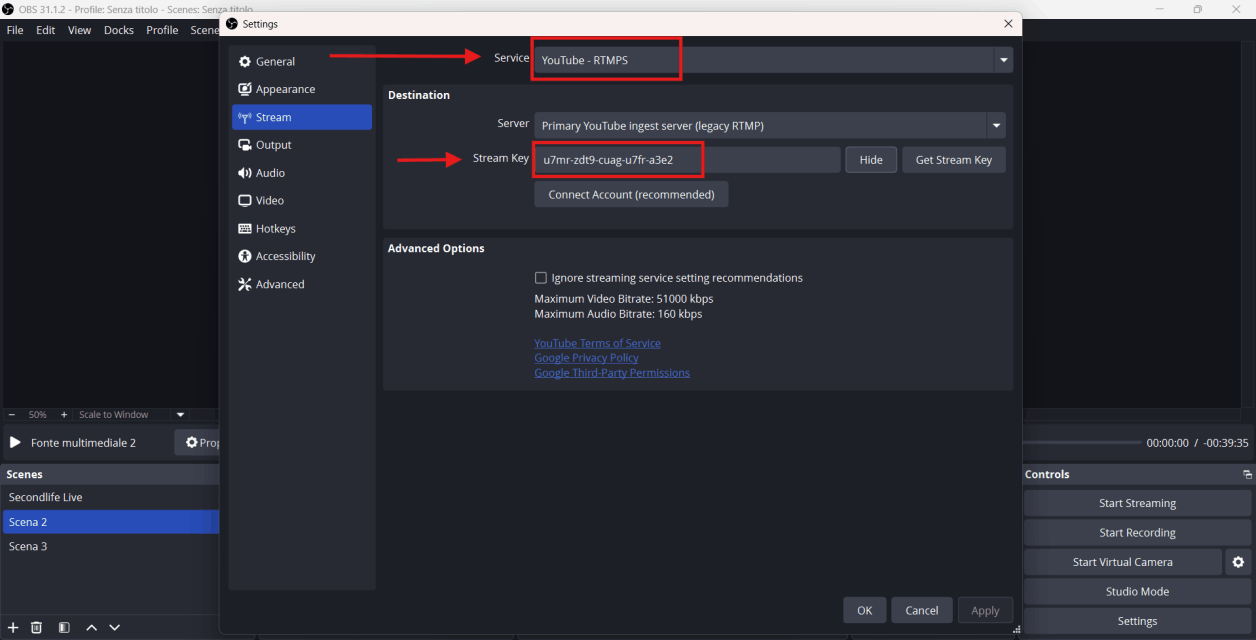Open the View menu in OBS

click(x=80, y=30)
